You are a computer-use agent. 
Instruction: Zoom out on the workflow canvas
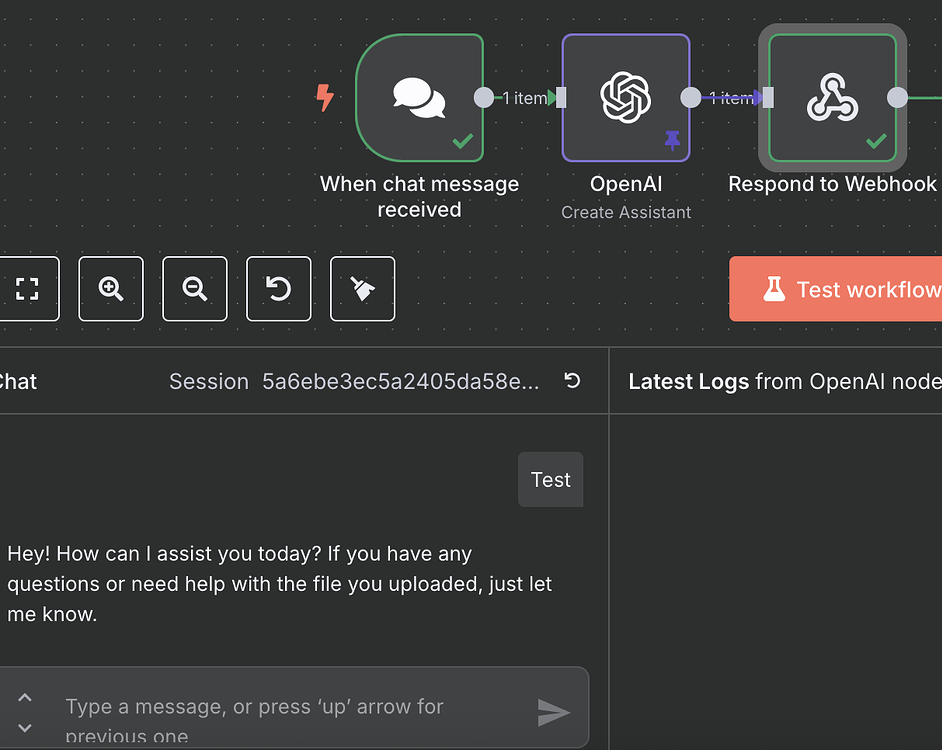(x=194, y=289)
